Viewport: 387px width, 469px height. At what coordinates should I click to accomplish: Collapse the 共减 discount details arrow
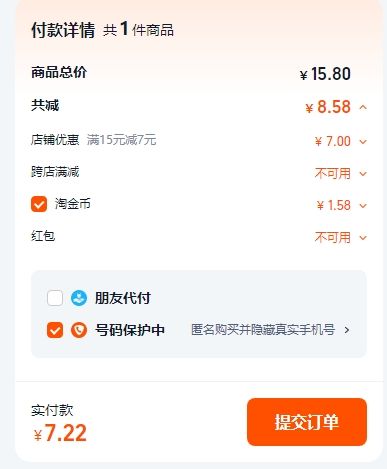pos(363,107)
